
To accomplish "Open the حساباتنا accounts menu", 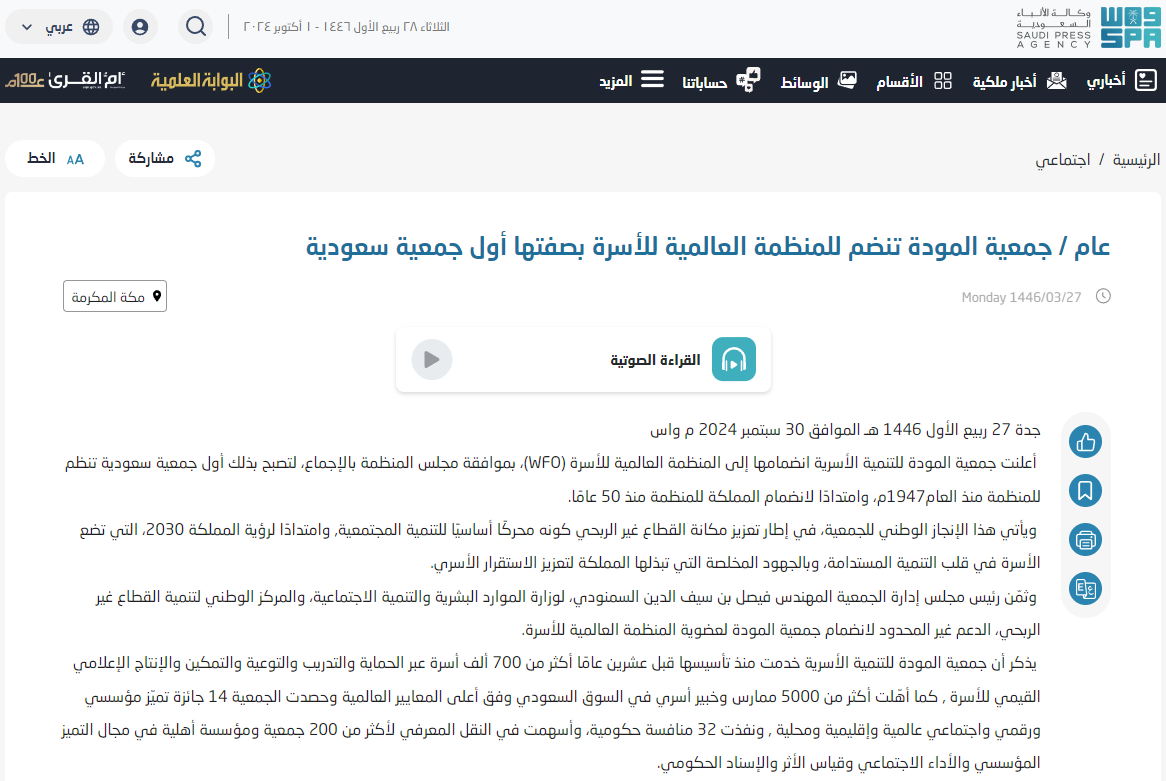I will click(721, 80).
